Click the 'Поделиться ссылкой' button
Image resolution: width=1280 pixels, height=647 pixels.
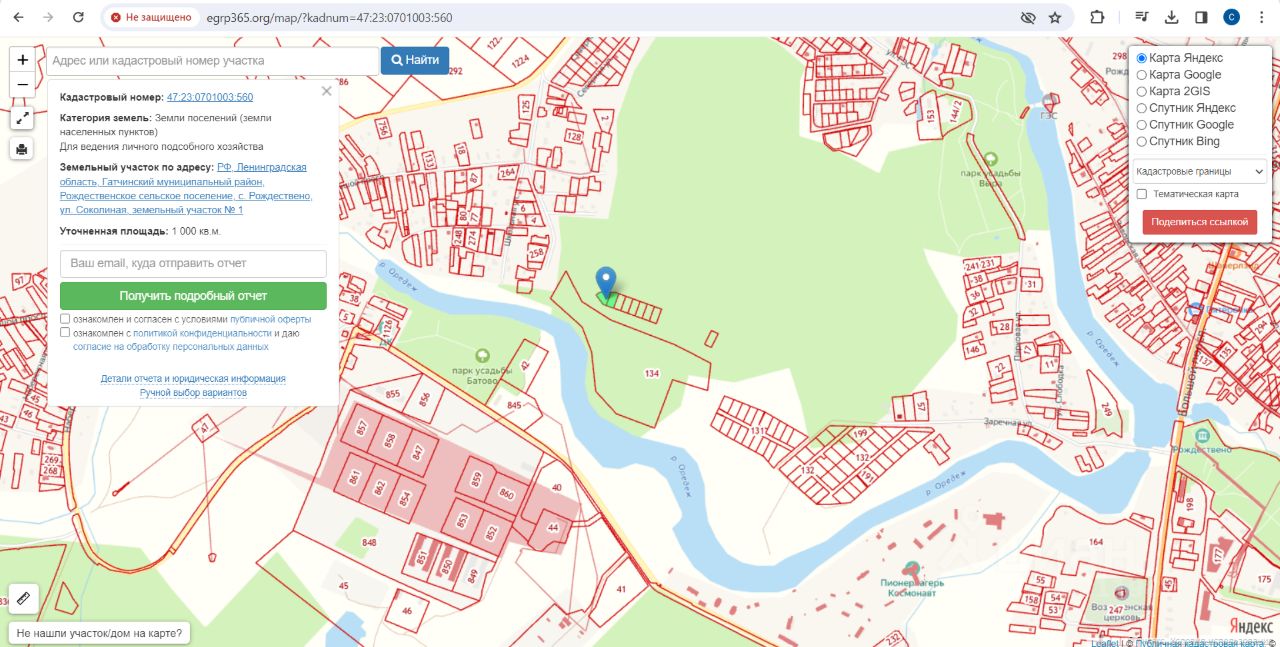coord(1200,222)
